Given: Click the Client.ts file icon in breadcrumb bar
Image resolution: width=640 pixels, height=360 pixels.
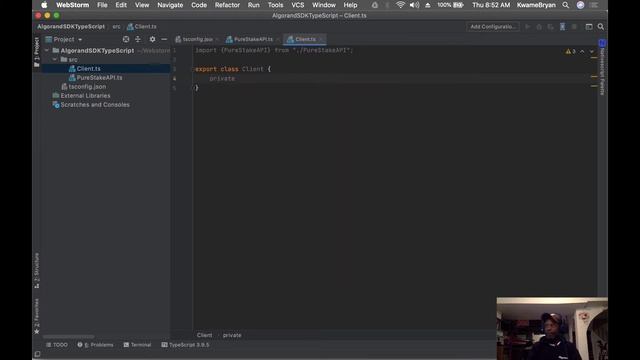Looking at the screenshot, I should click(x=130, y=27).
